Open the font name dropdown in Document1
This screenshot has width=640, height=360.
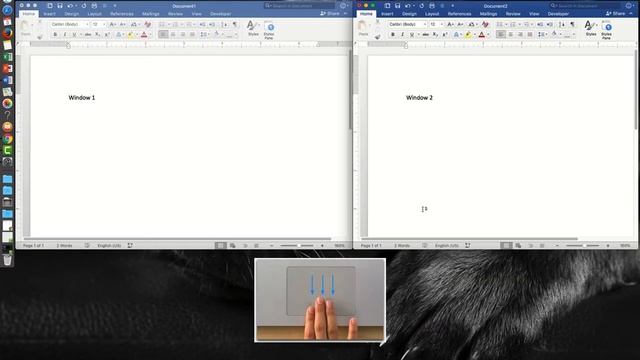(x=87, y=24)
